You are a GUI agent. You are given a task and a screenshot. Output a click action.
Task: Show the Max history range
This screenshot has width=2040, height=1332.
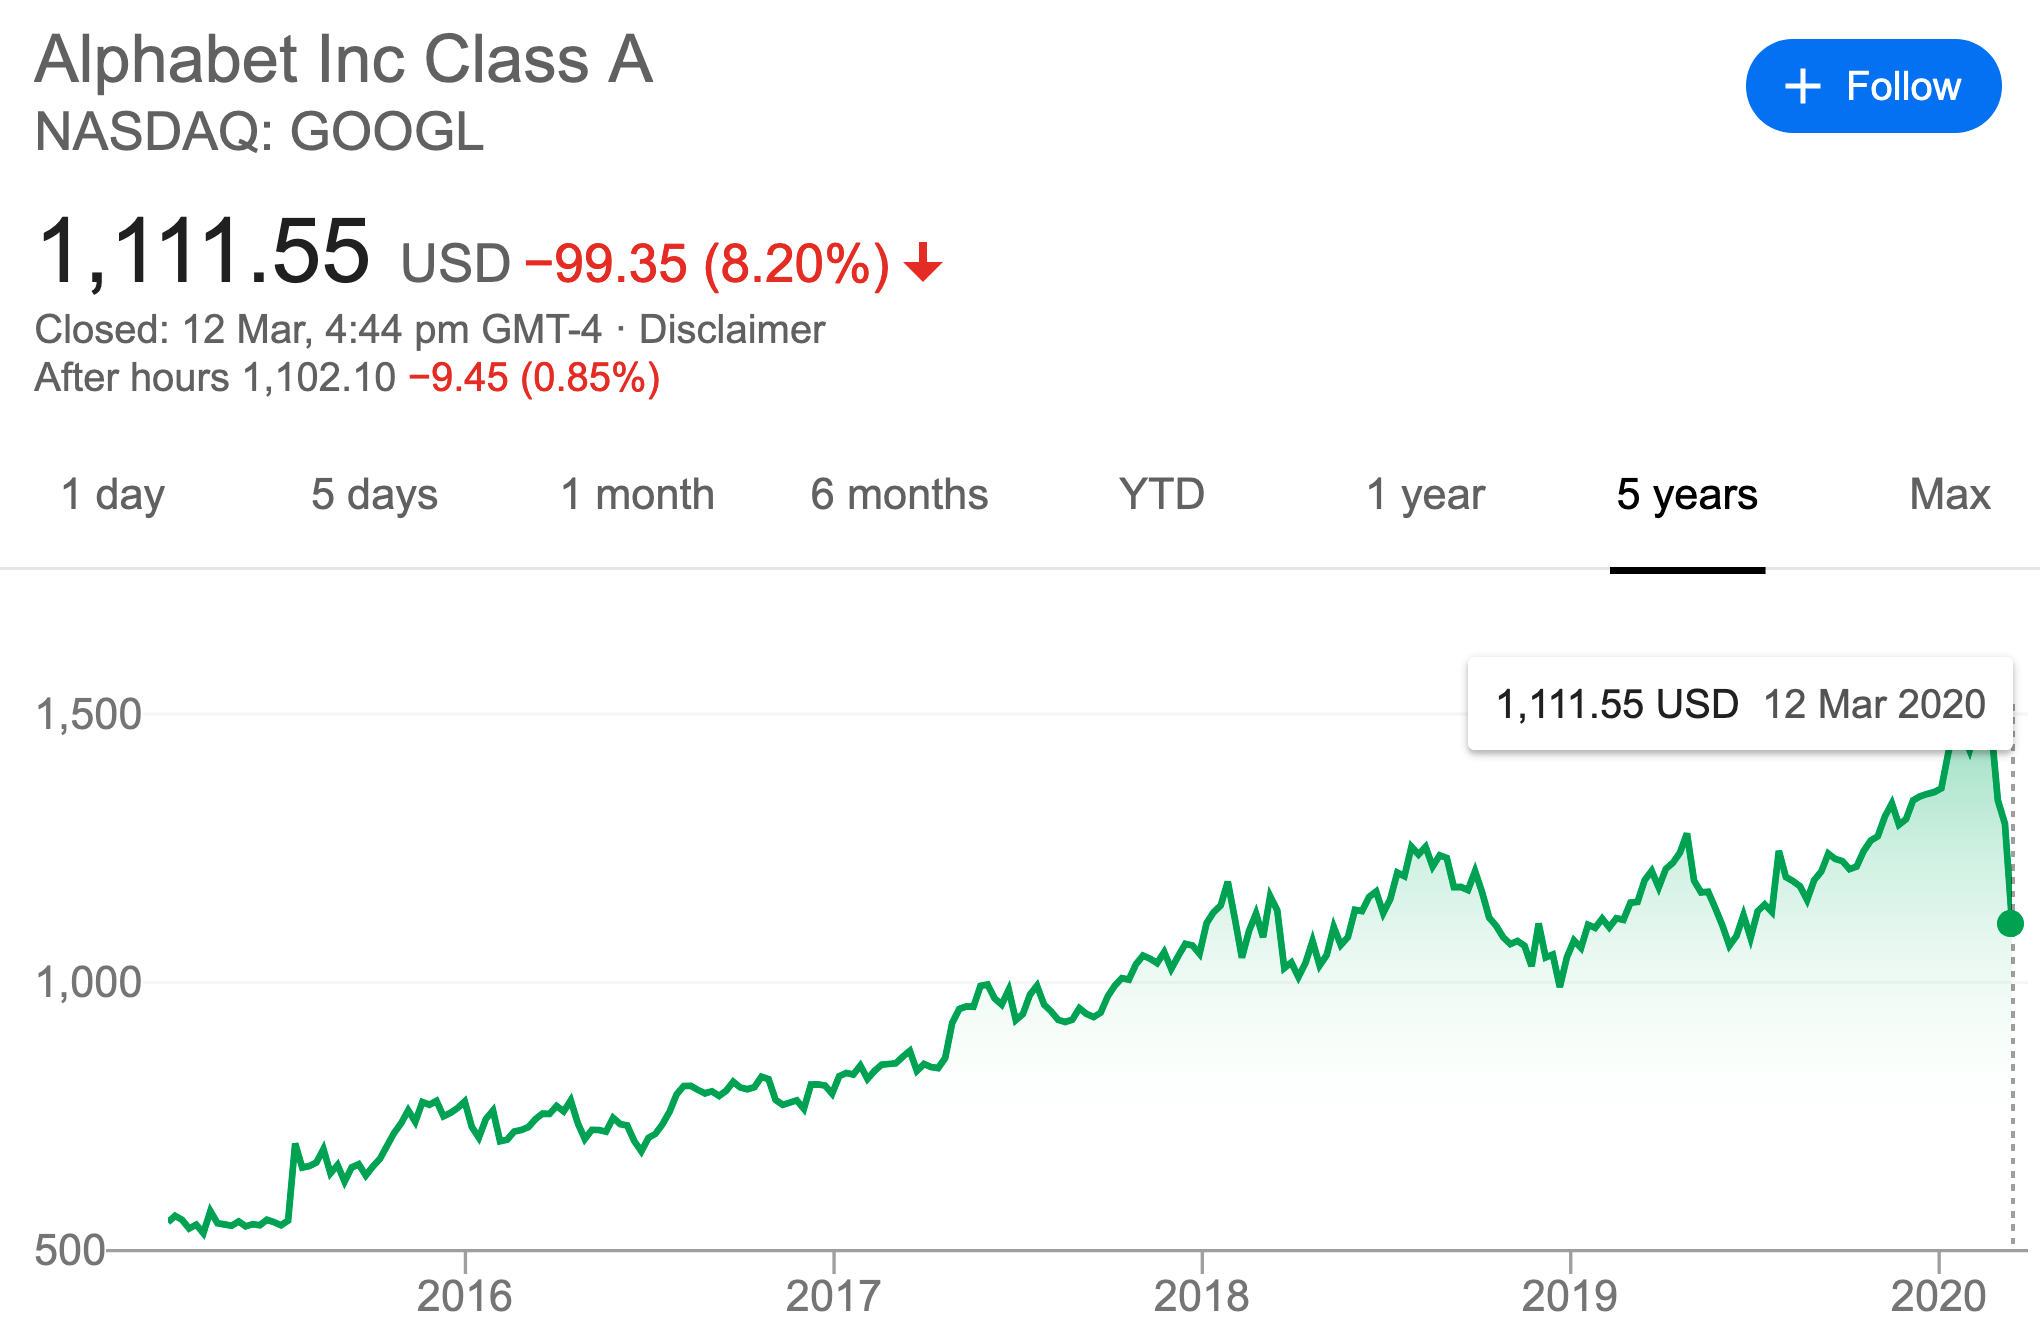pos(1950,495)
